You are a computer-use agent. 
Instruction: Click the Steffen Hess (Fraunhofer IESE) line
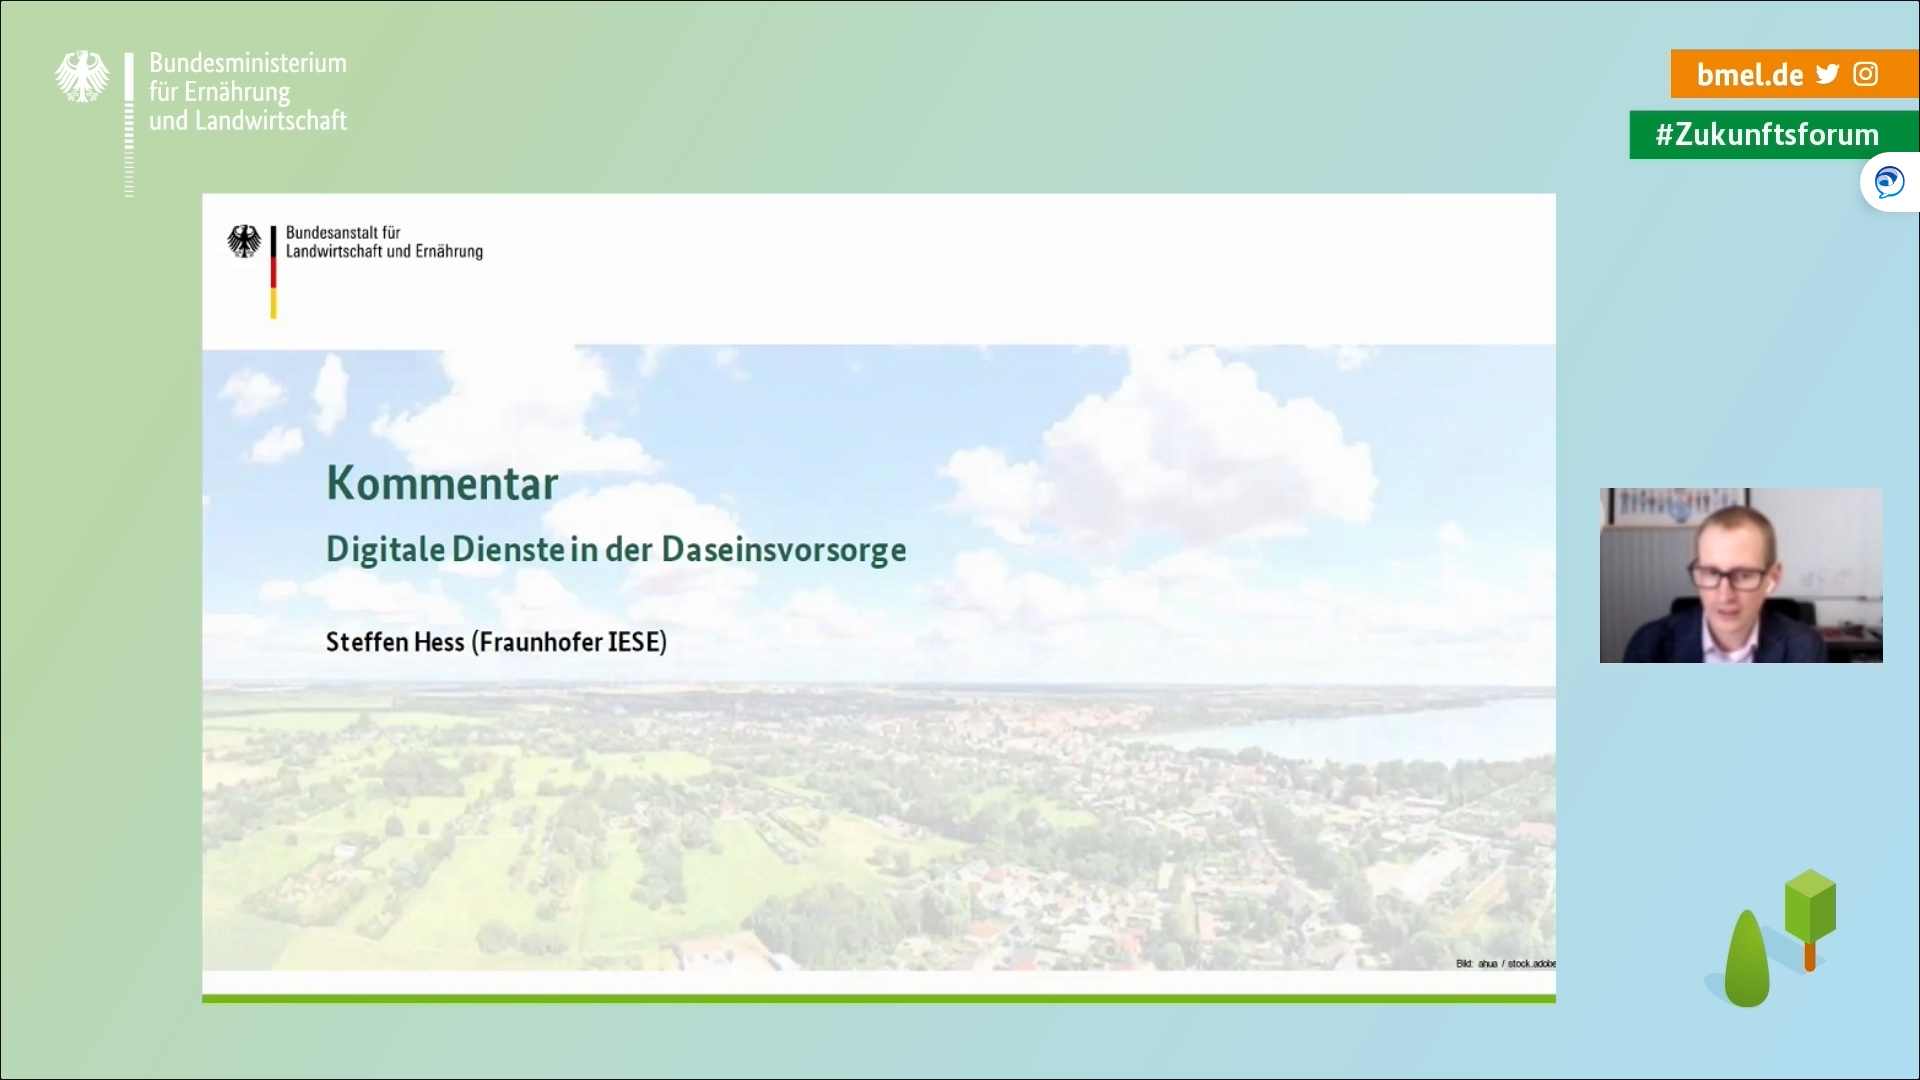tap(496, 642)
